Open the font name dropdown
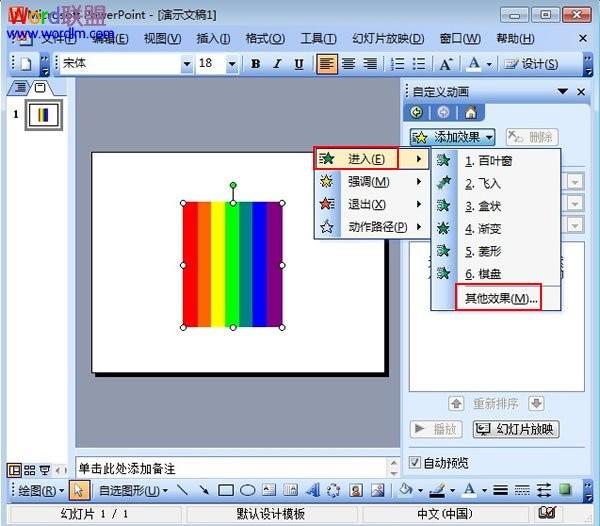The height and width of the screenshot is (526, 600). pyautogui.click(x=187, y=64)
